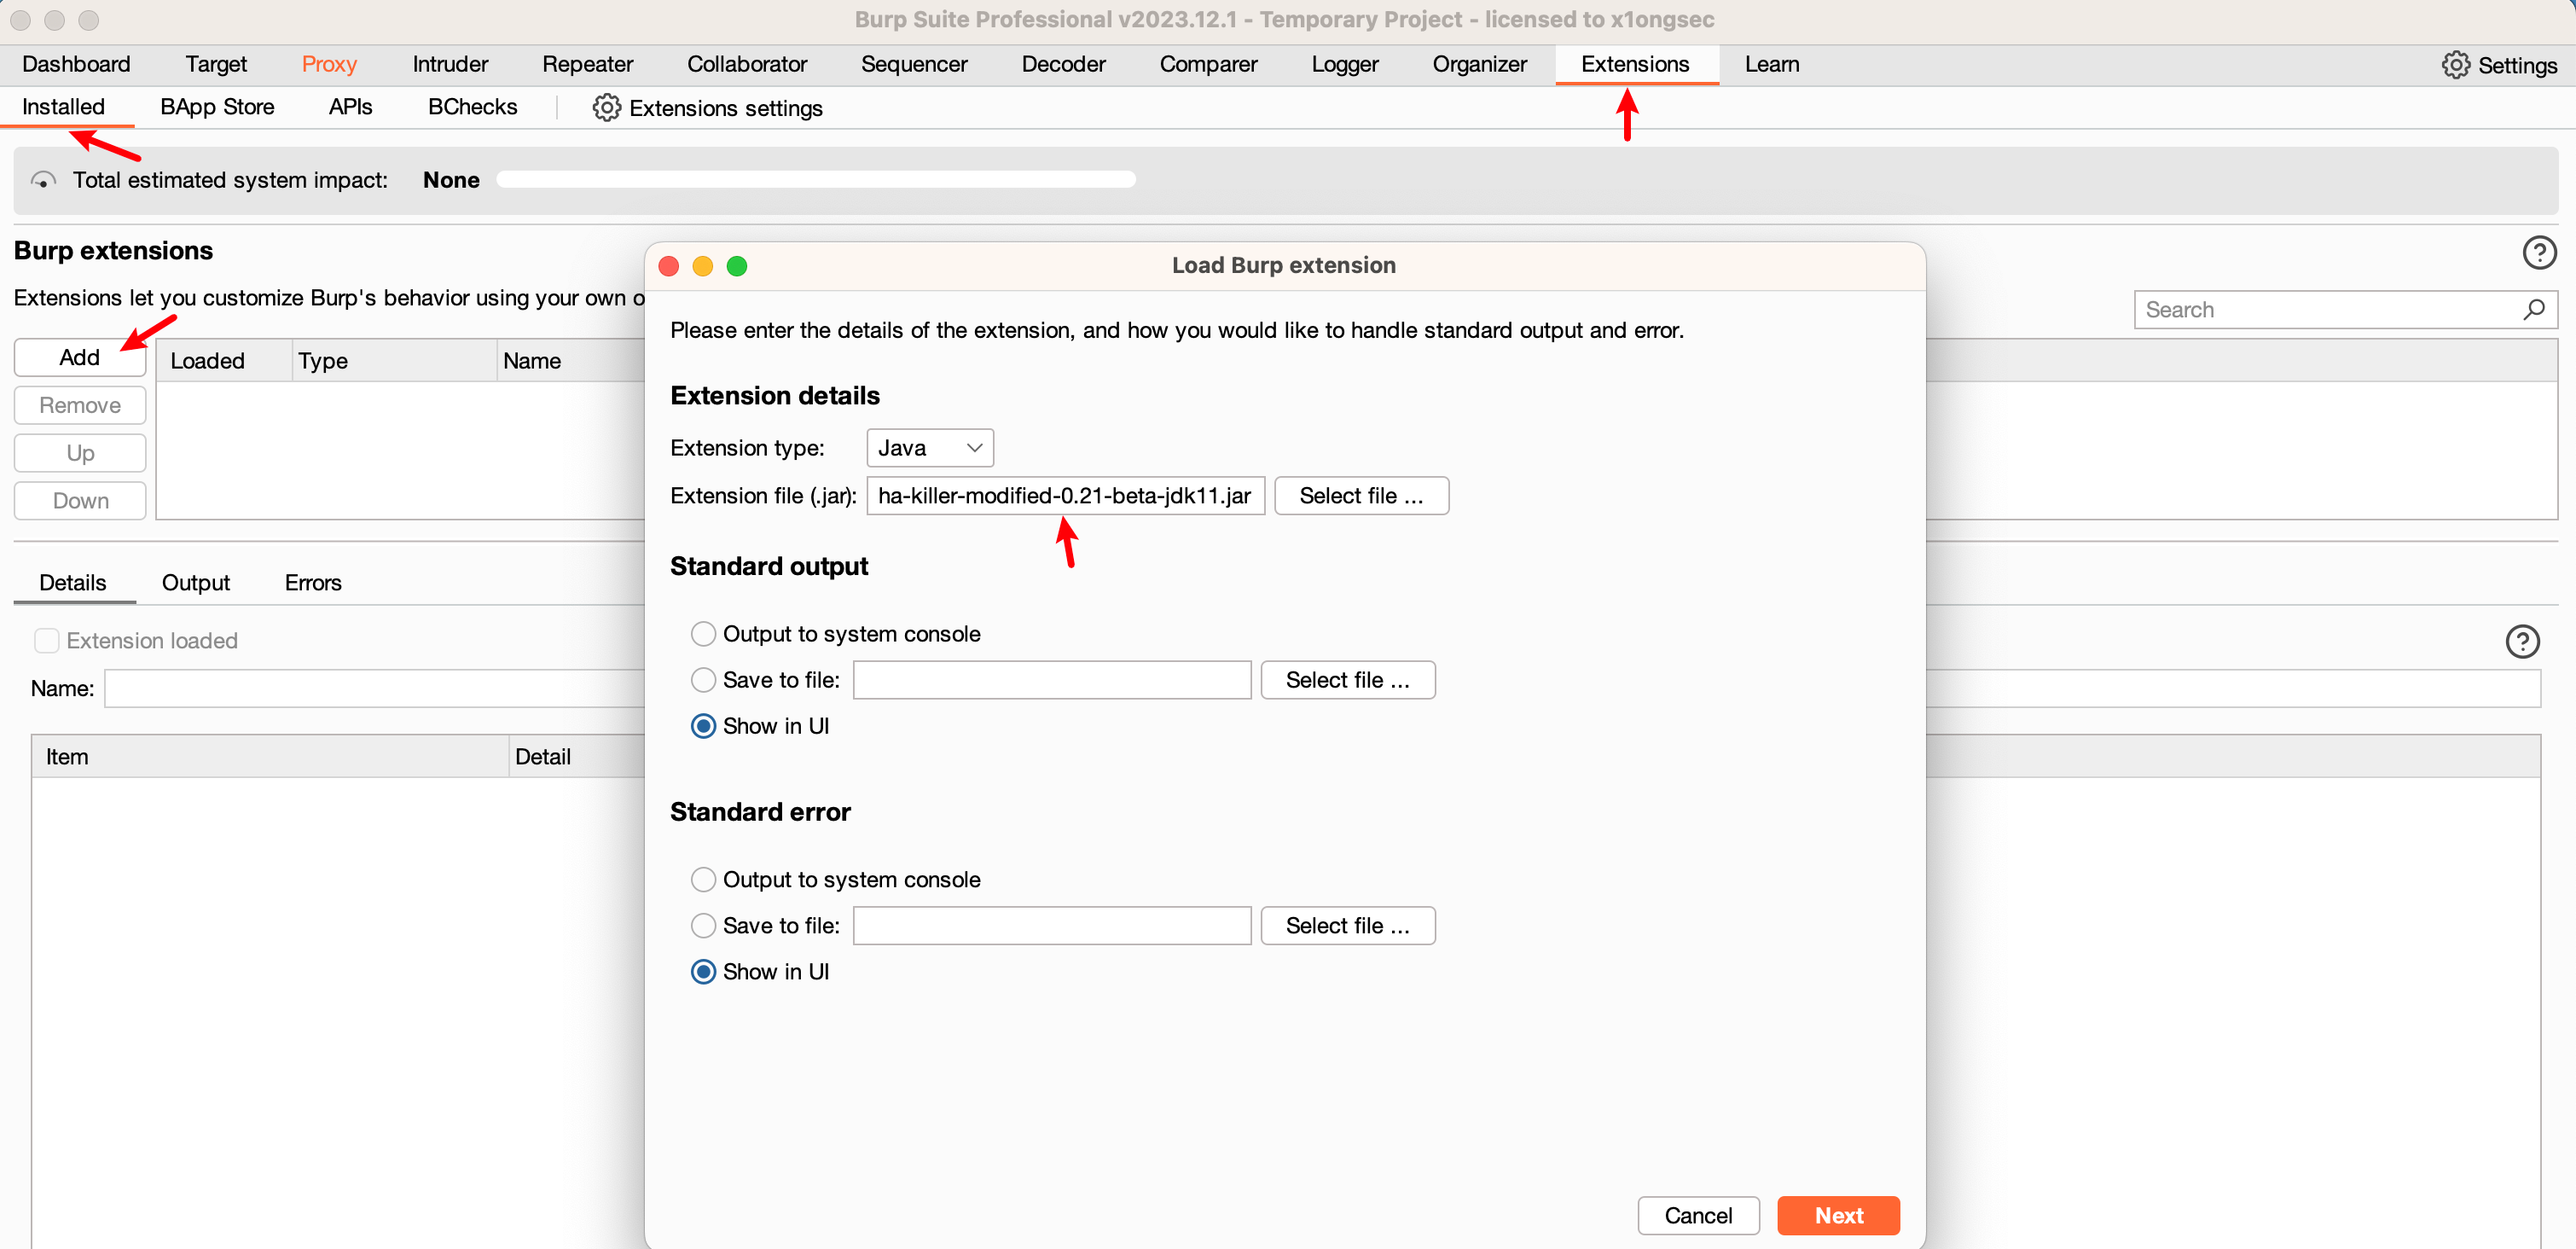Click the Add extension button
The width and height of the screenshot is (2576, 1249).
point(78,358)
